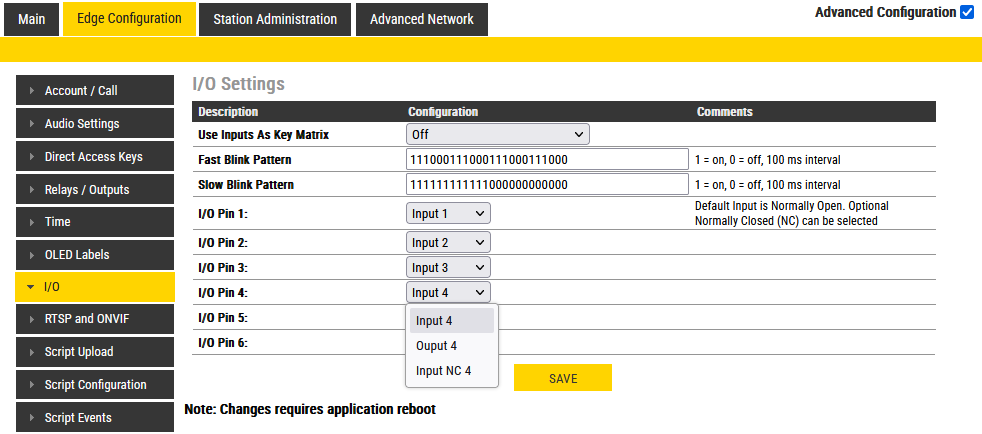Click the SAVE button
The width and height of the screenshot is (982, 434).
563,378
